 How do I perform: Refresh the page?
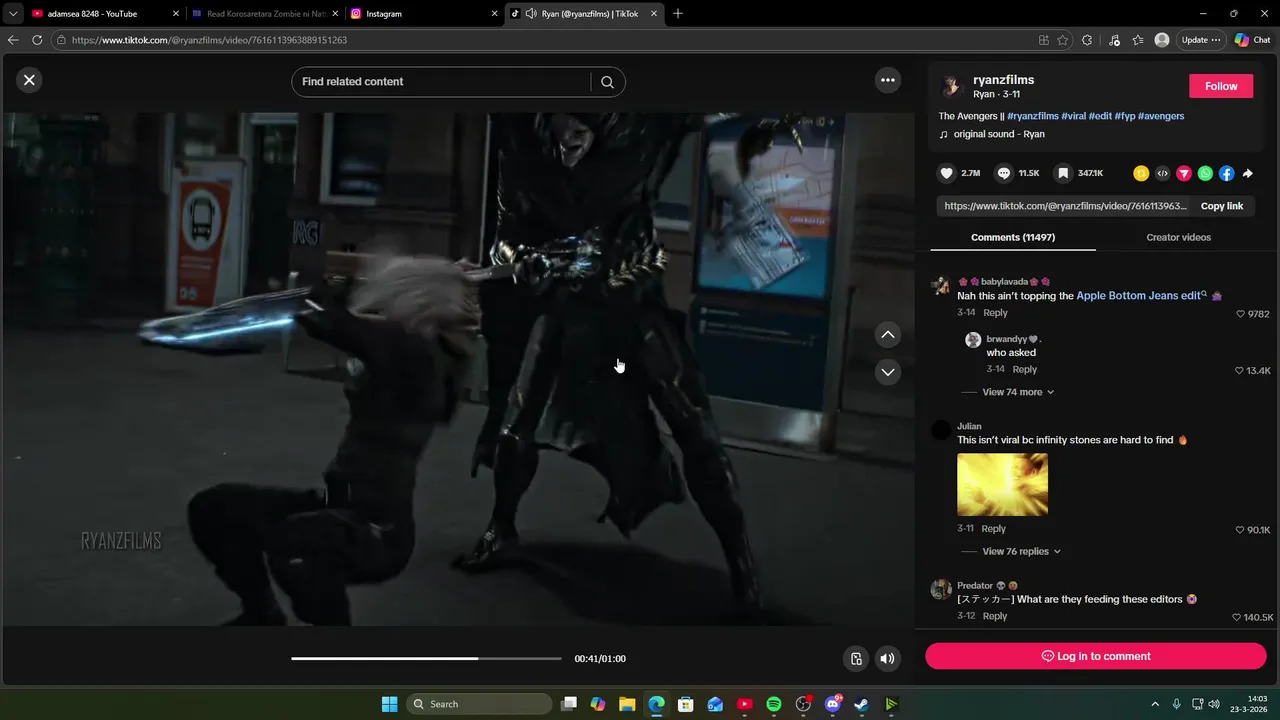37,40
